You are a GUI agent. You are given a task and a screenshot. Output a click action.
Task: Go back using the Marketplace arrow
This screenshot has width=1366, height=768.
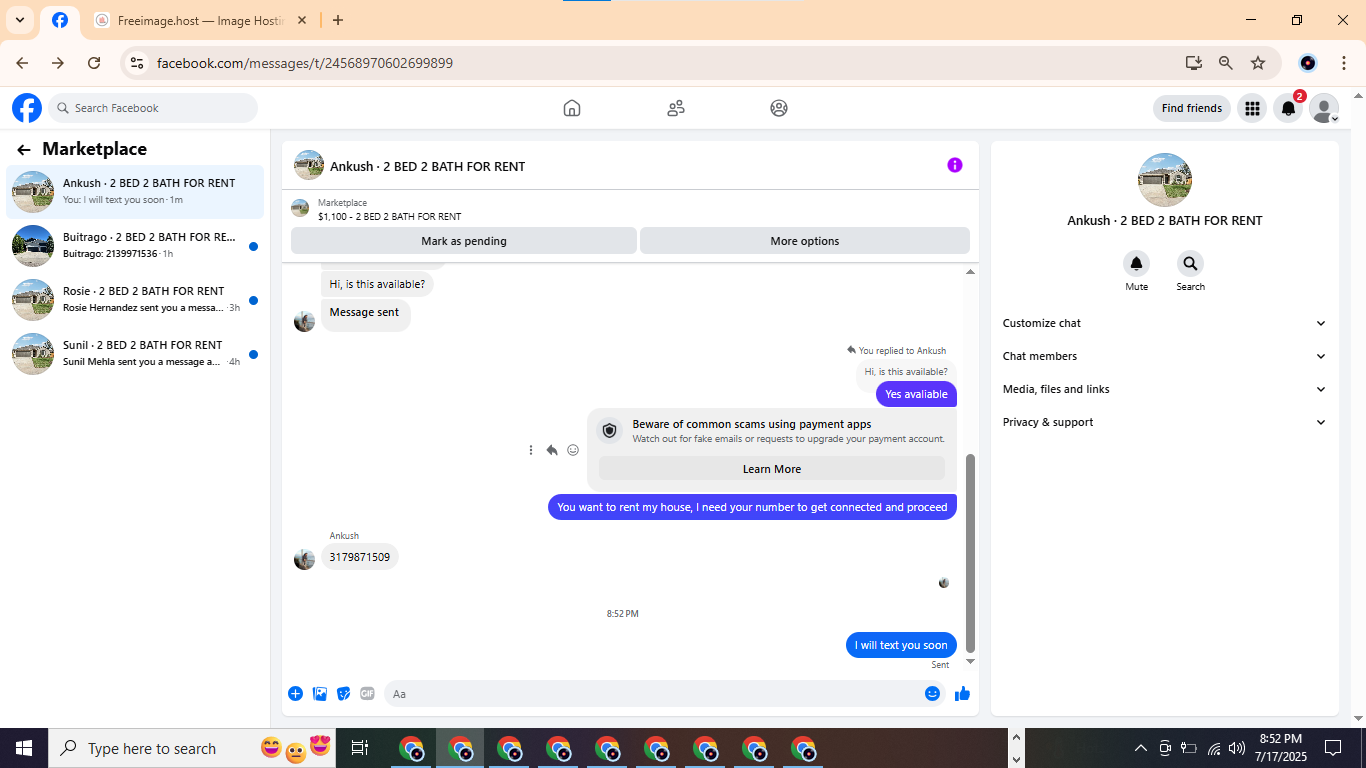click(24, 149)
